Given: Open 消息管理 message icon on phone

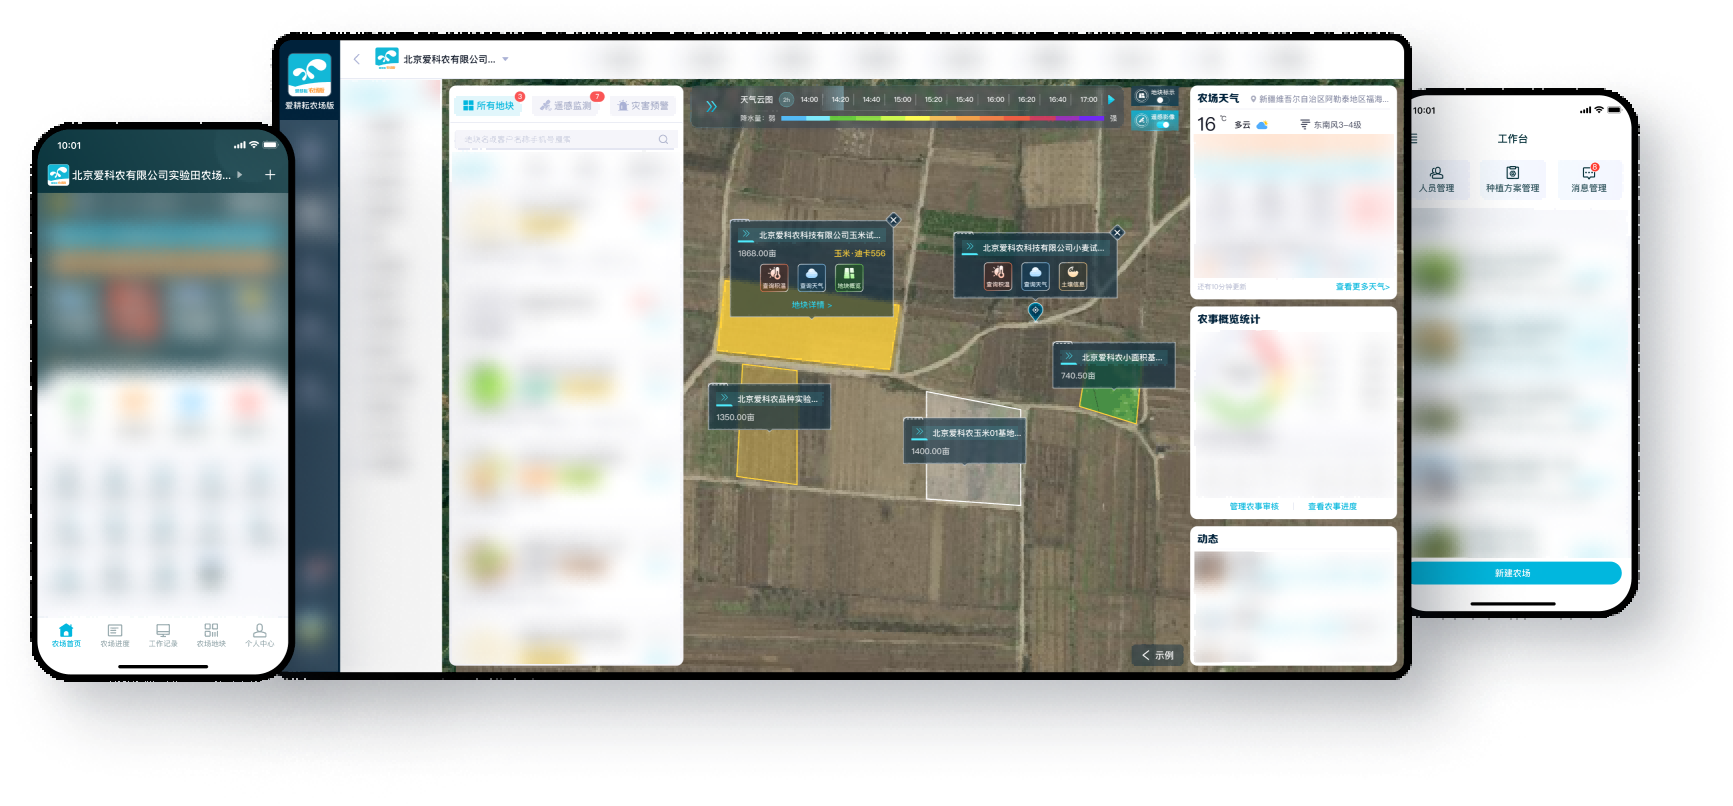Looking at the screenshot, I should [x=1588, y=178].
